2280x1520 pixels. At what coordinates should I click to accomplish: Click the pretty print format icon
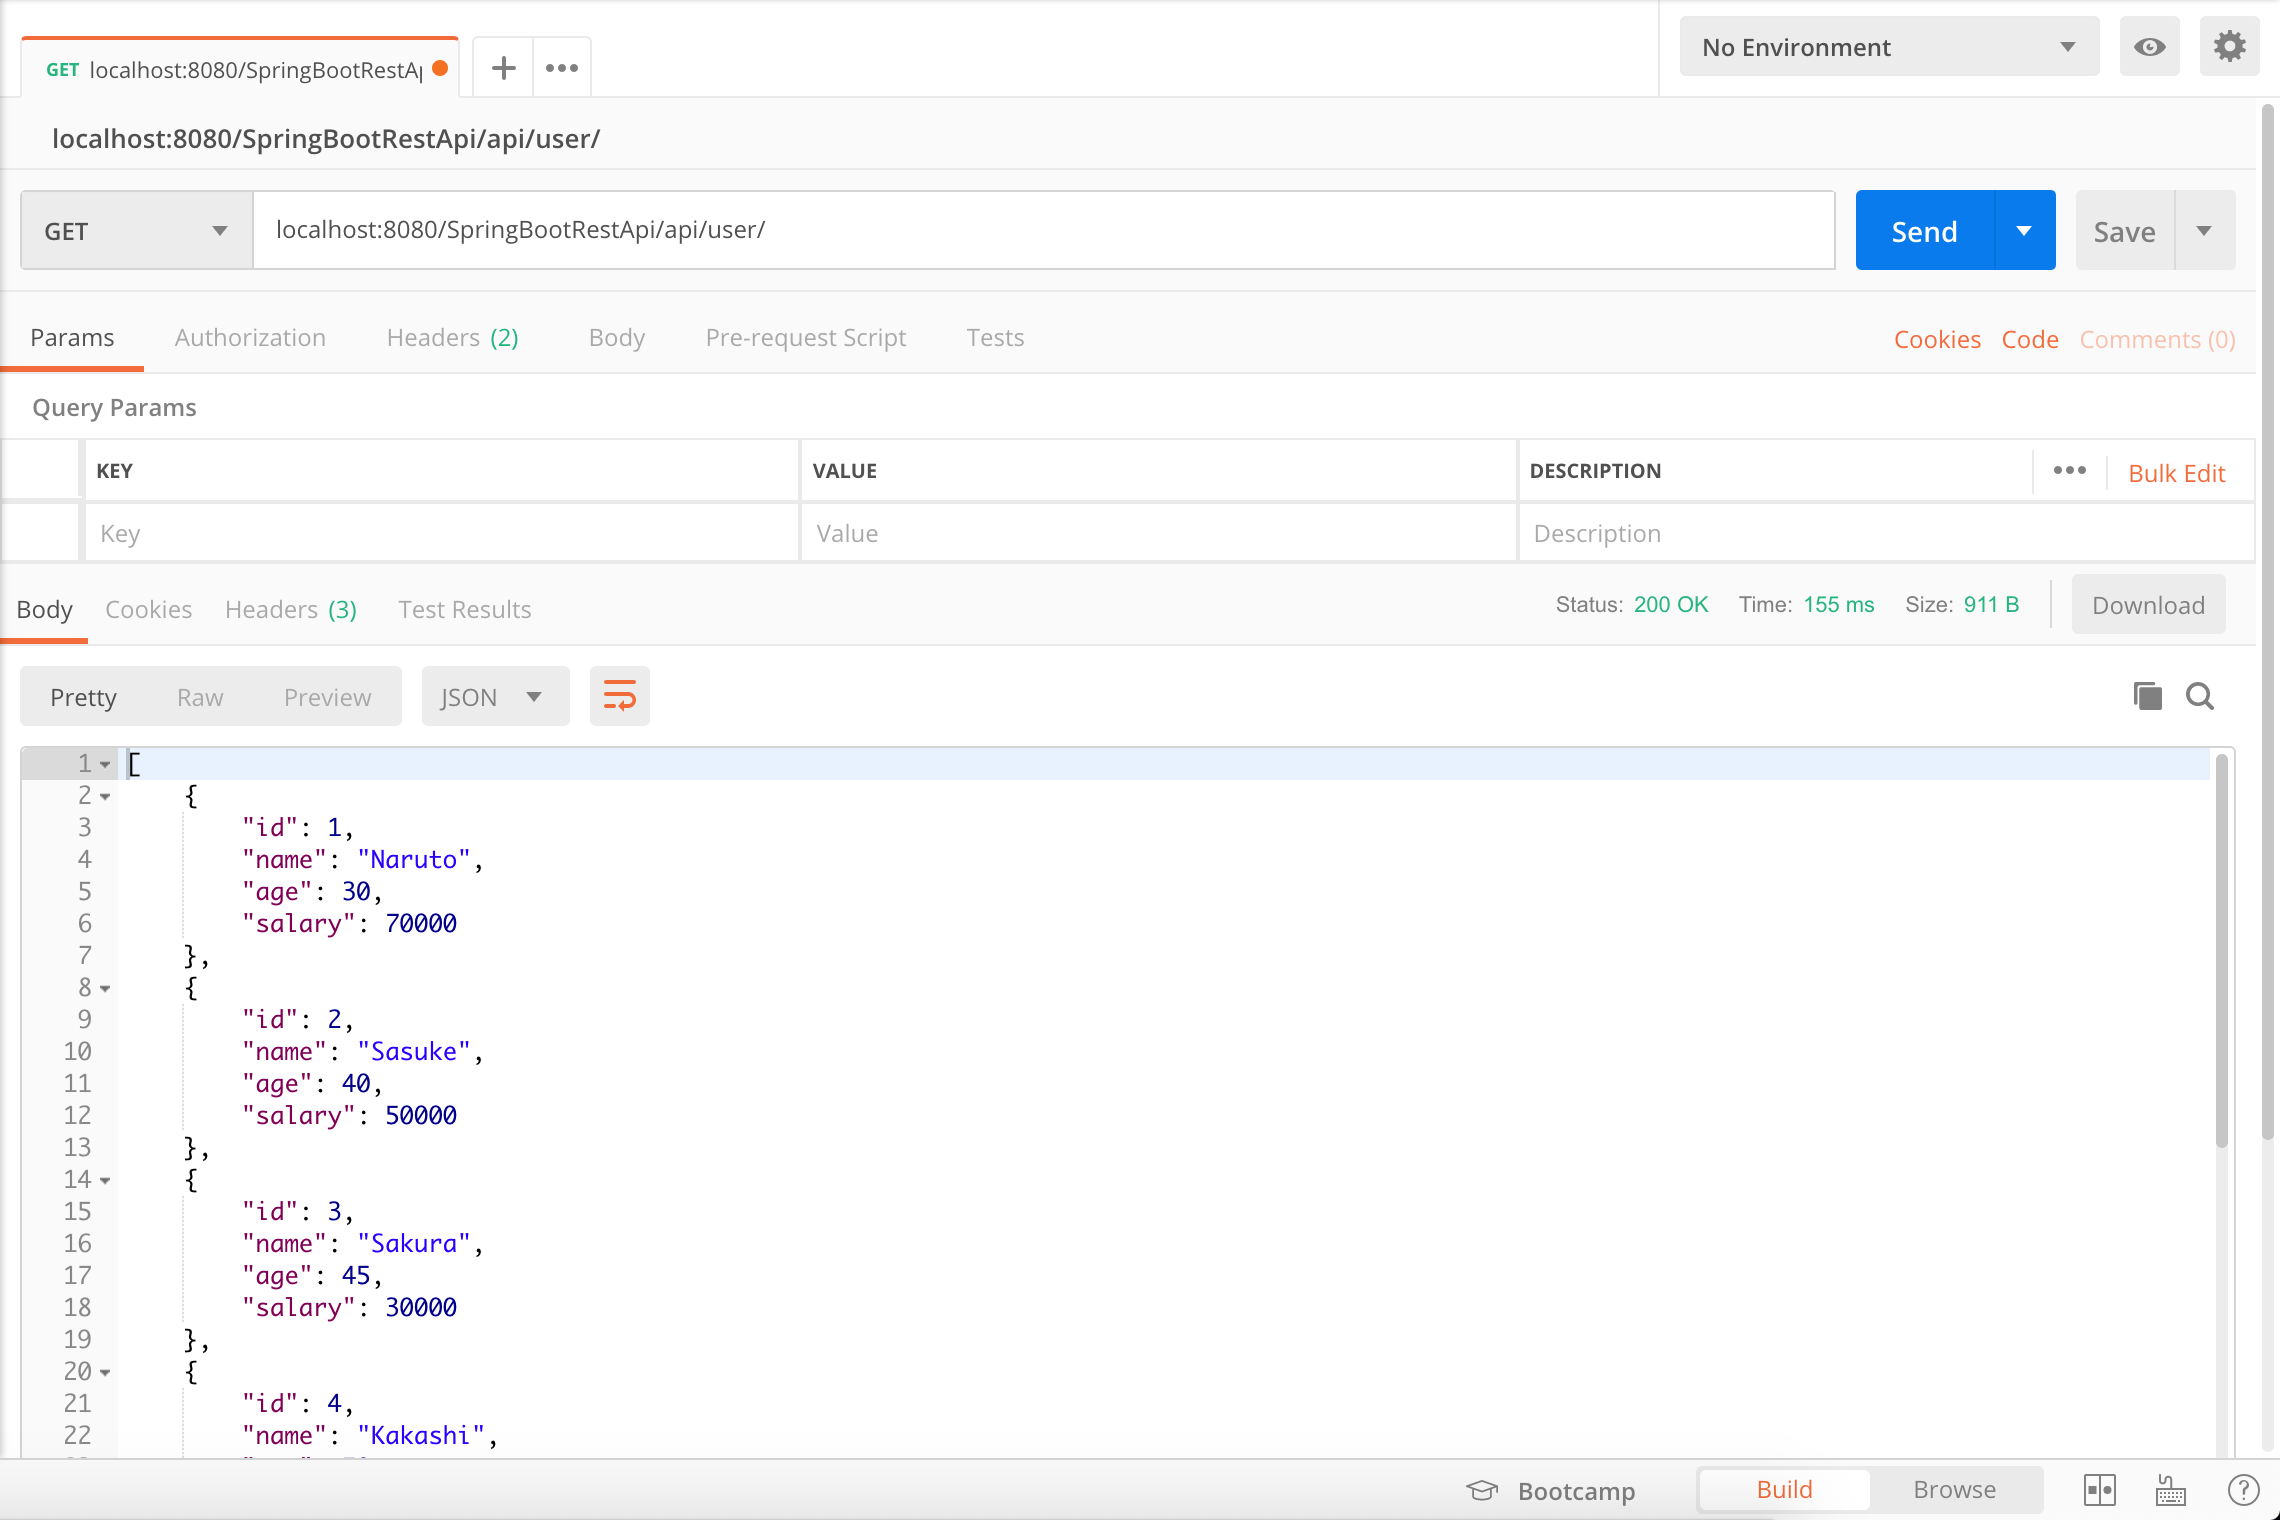coord(619,696)
